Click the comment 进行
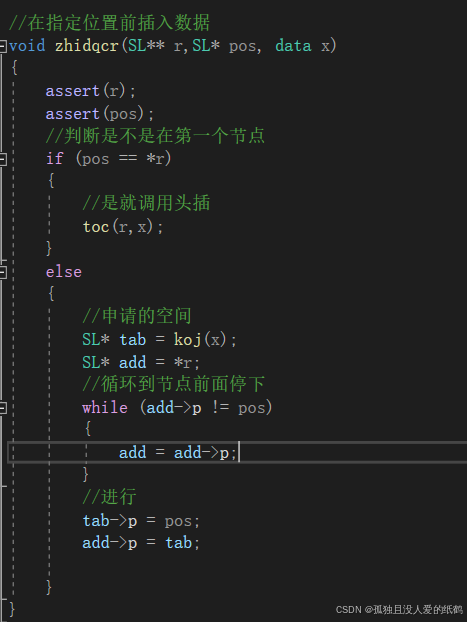The height and width of the screenshot is (622, 467). [x=110, y=497]
